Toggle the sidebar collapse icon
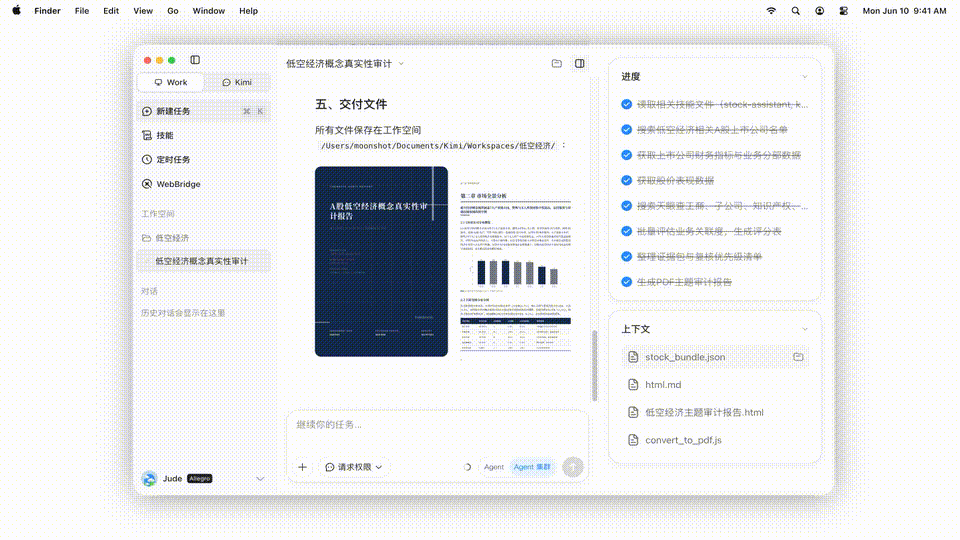This screenshot has height=540, width=960. tap(195, 60)
